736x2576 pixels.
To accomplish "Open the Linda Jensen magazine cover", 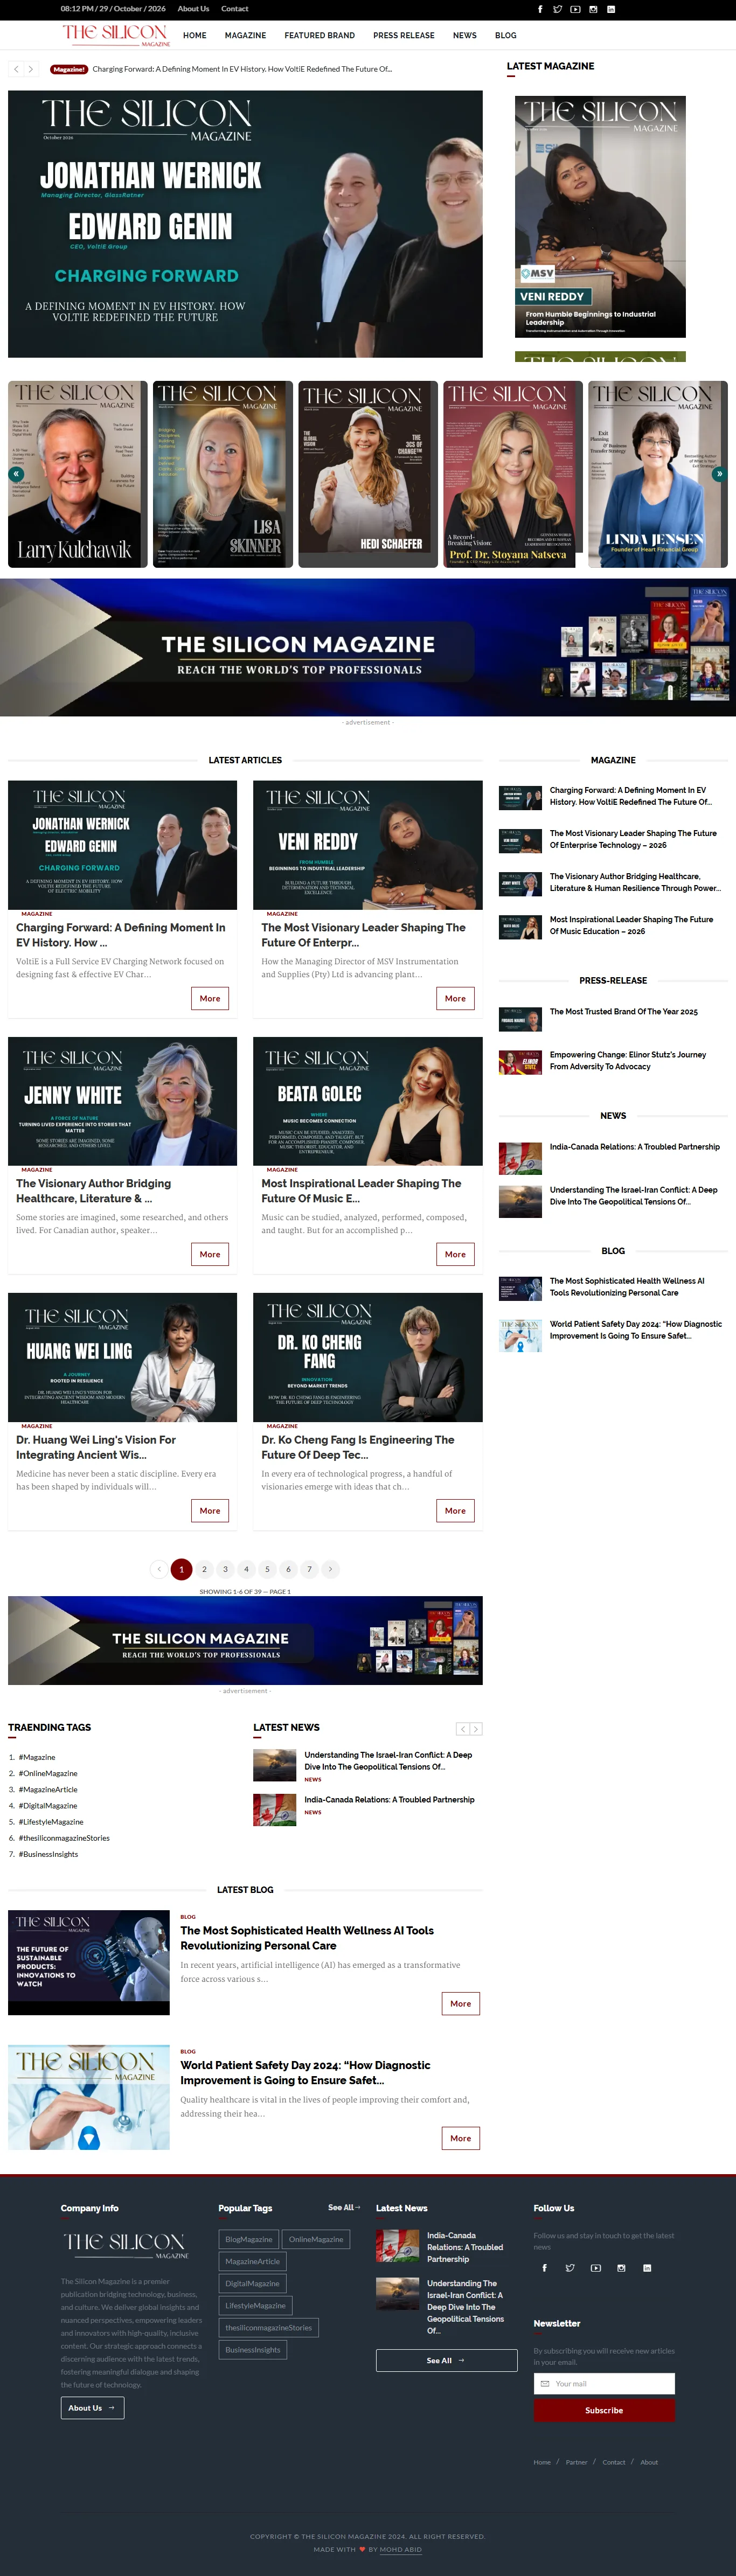I will 658,474.
